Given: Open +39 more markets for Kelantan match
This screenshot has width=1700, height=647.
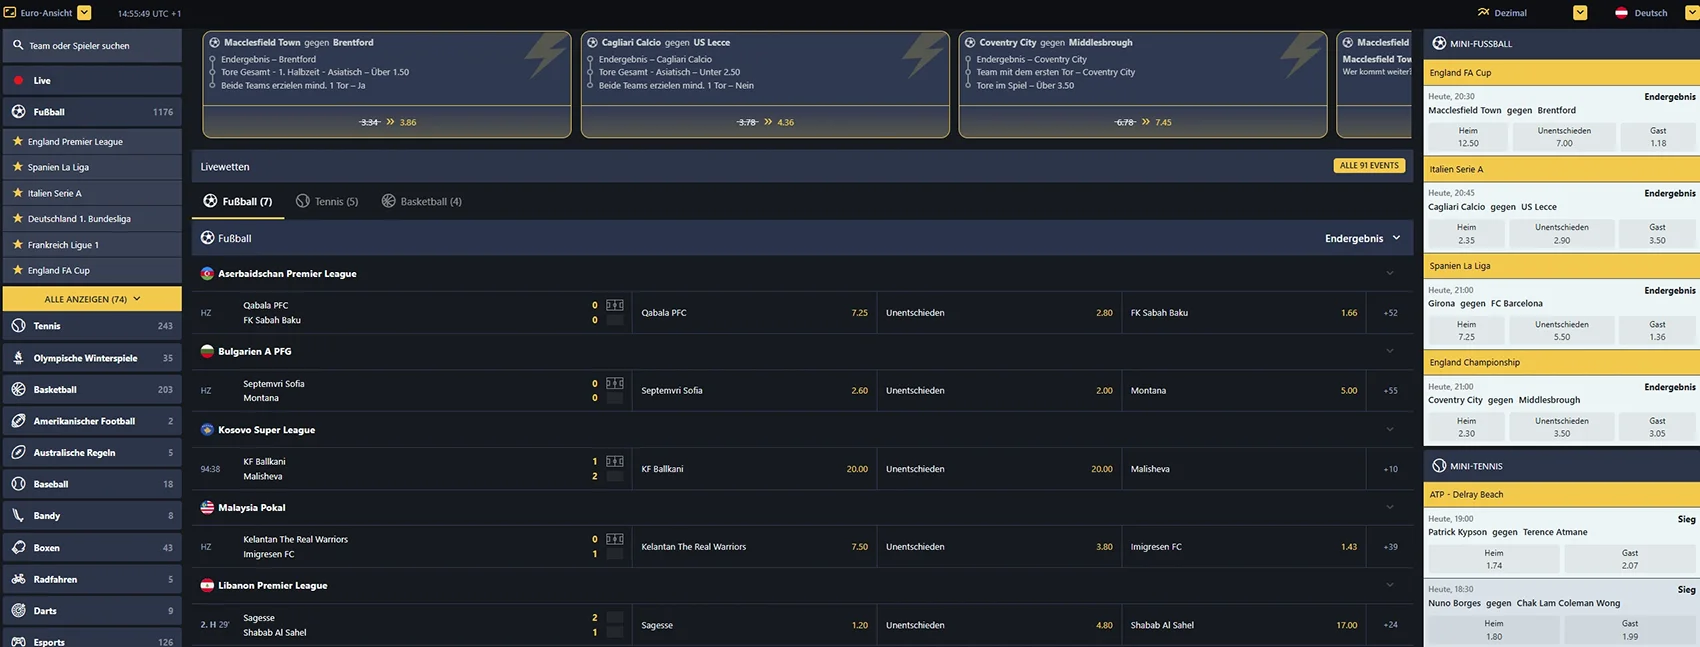Looking at the screenshot, I should coord(1390,547).
